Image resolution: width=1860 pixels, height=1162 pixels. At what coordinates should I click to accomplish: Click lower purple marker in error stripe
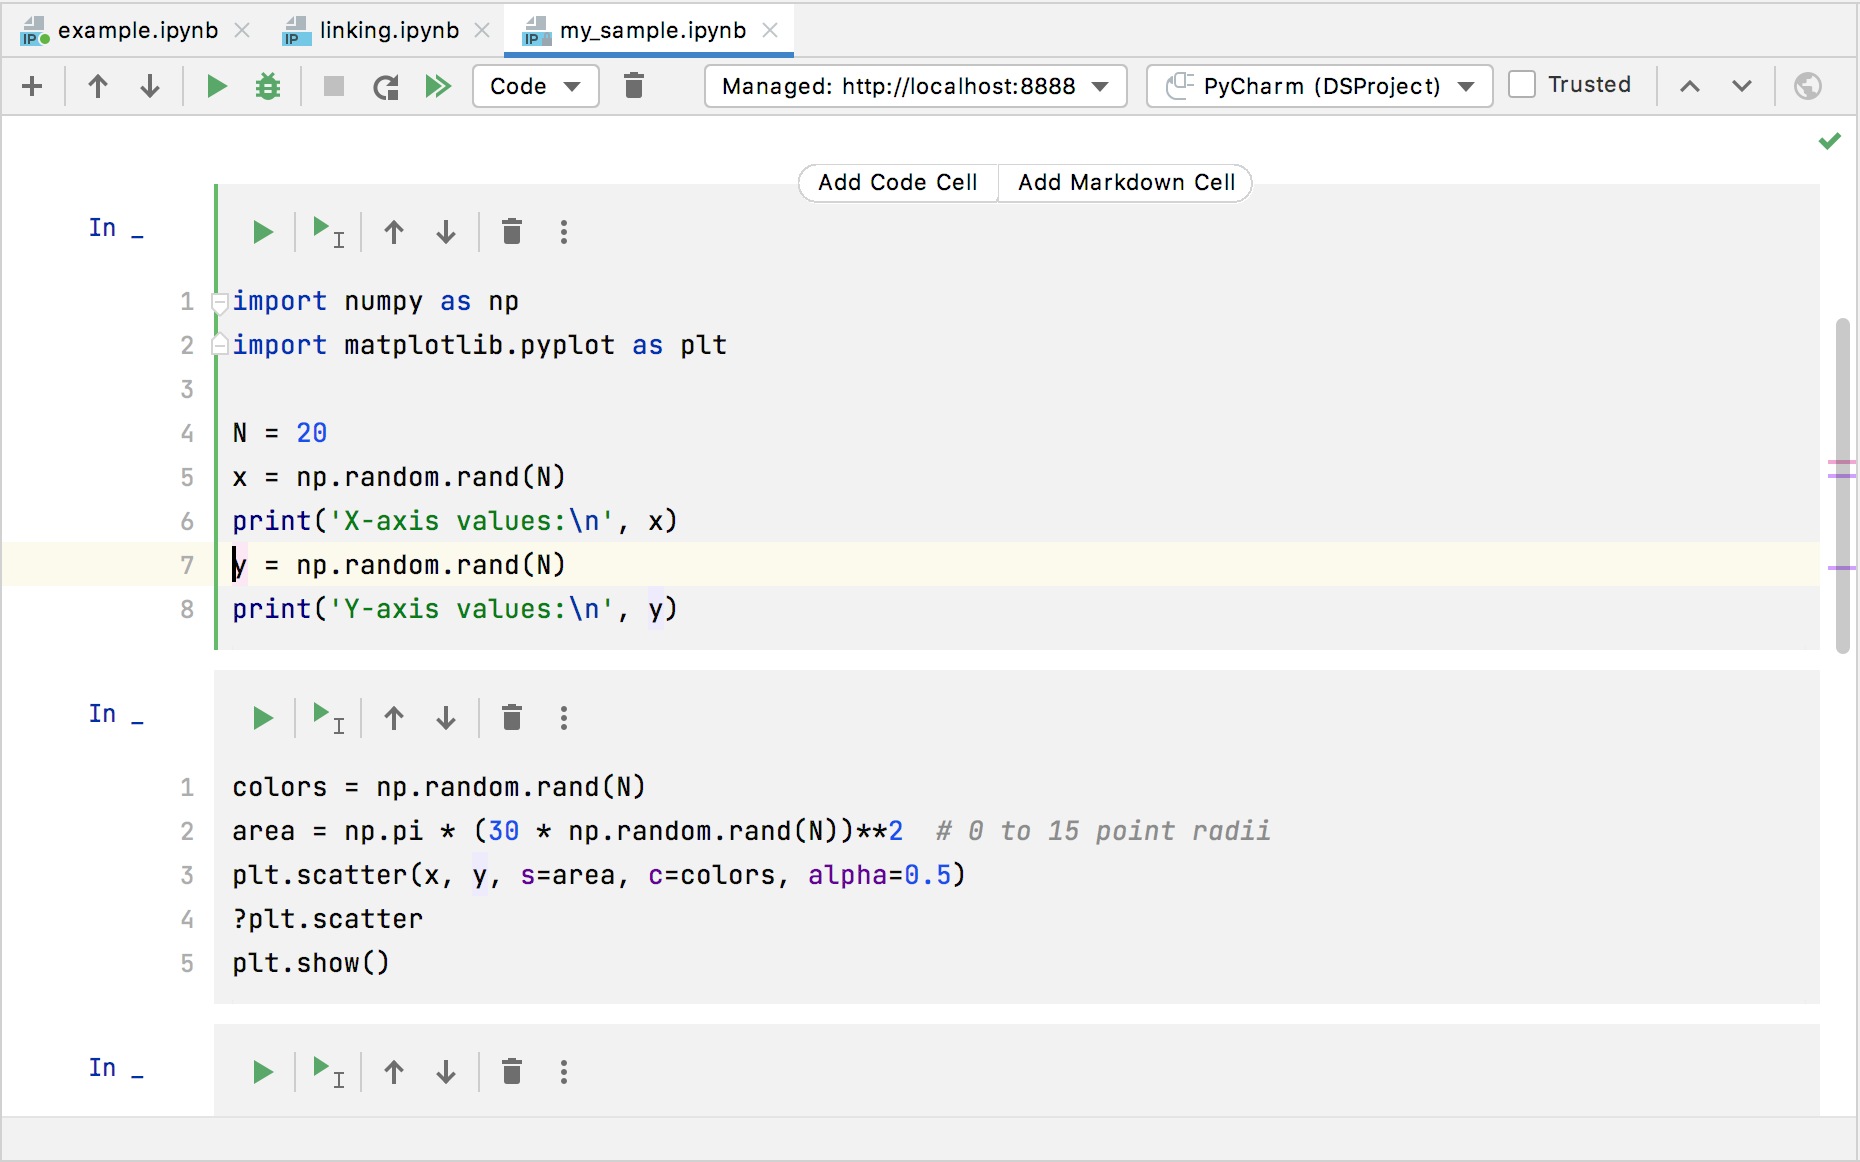pyautogui.click(x=1841, y=568)
